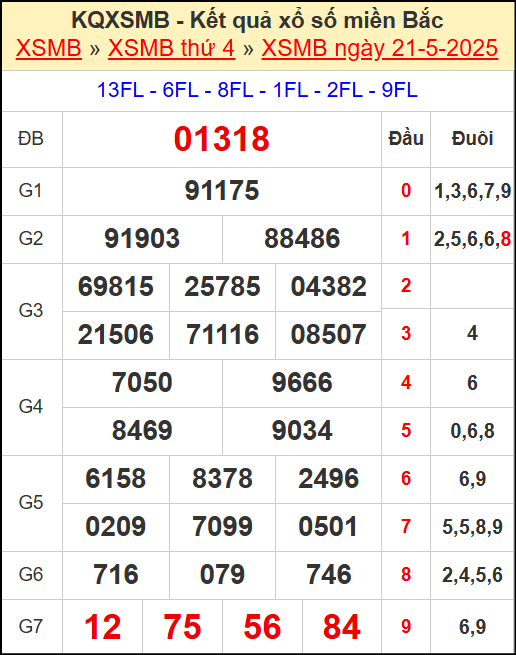Select the G5 number 7099
The width and height of the screenshot is (516, 655).
point(222,527)
